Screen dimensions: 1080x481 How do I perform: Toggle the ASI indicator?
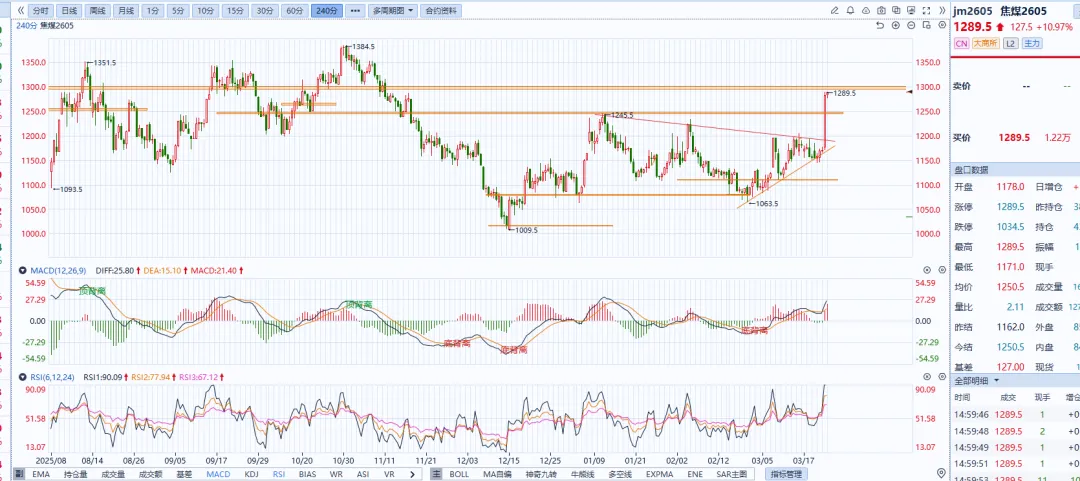pyautogui.click(x=363, y=474)
